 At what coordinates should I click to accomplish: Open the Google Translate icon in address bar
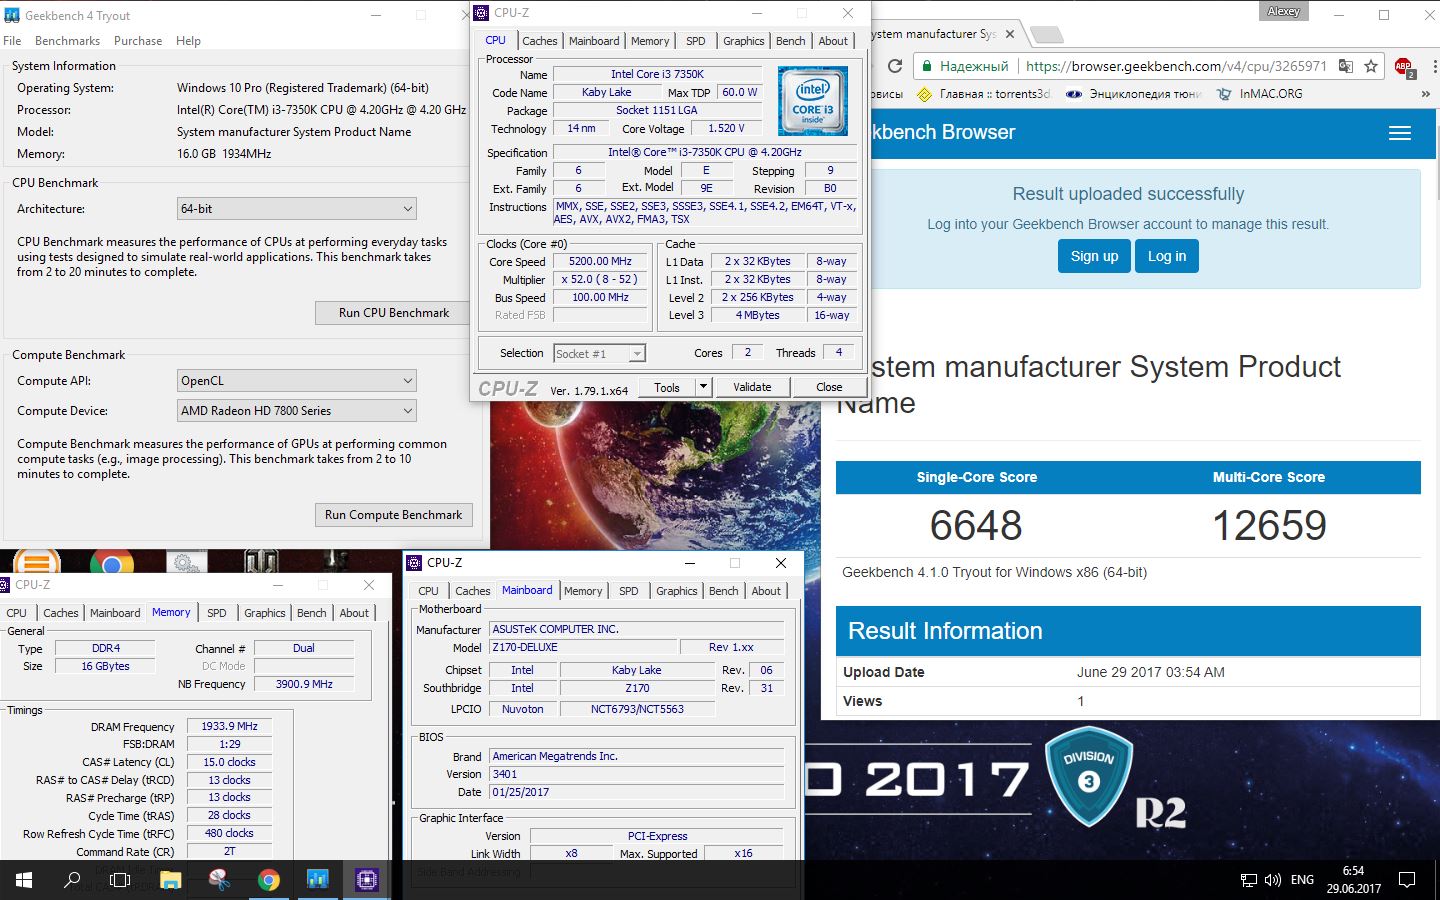pos(1346,66)
